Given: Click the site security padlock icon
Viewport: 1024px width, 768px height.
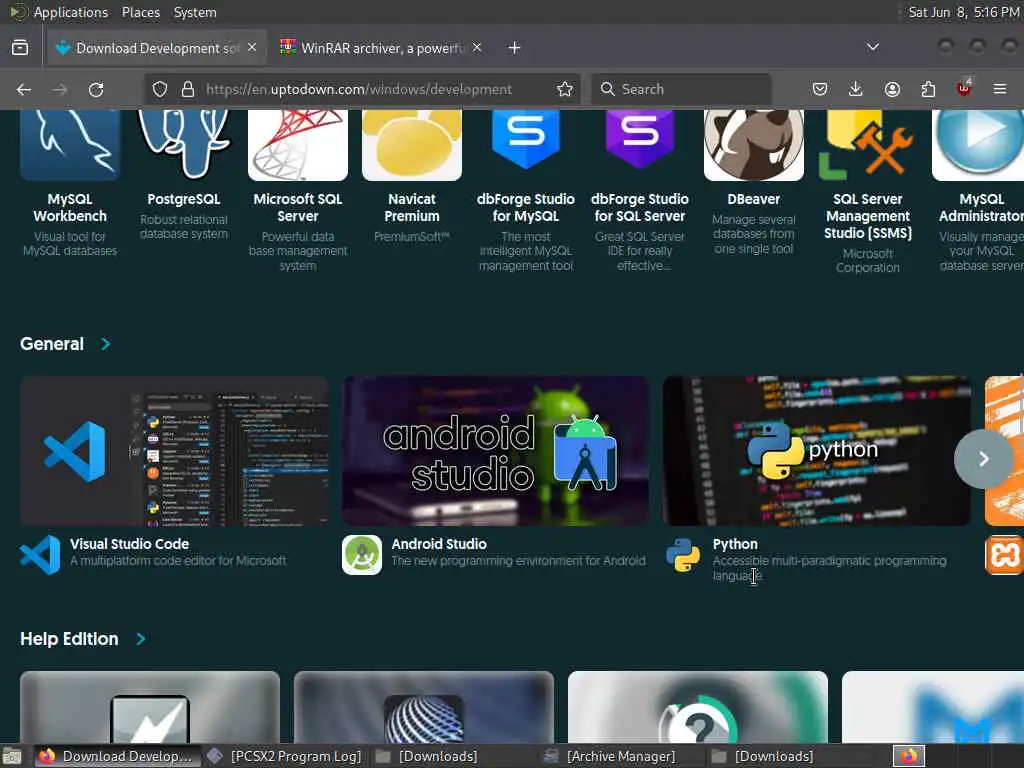Looking at the screenshot, I should (188, 89).
